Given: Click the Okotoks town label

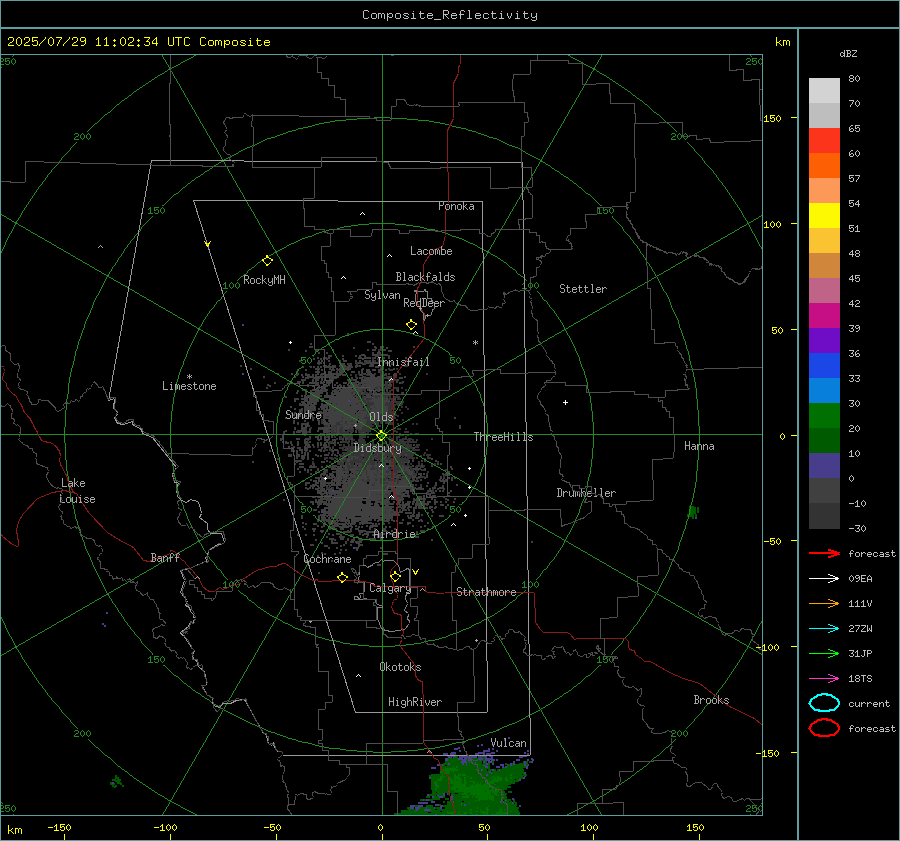Looking at the screenshot, I should click(400, 667).
